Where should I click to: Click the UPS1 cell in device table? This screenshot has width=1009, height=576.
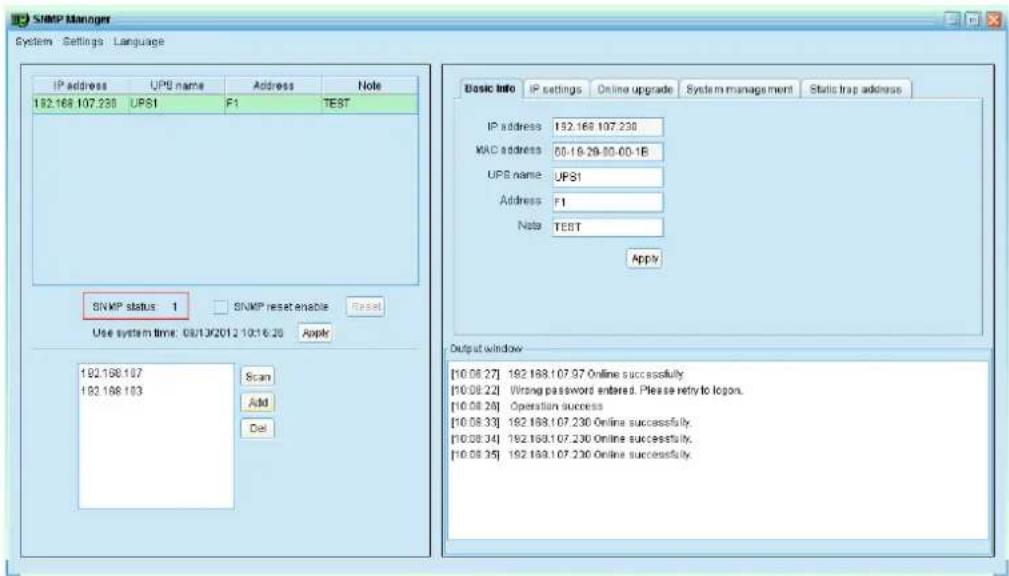(x=177, y=104)
